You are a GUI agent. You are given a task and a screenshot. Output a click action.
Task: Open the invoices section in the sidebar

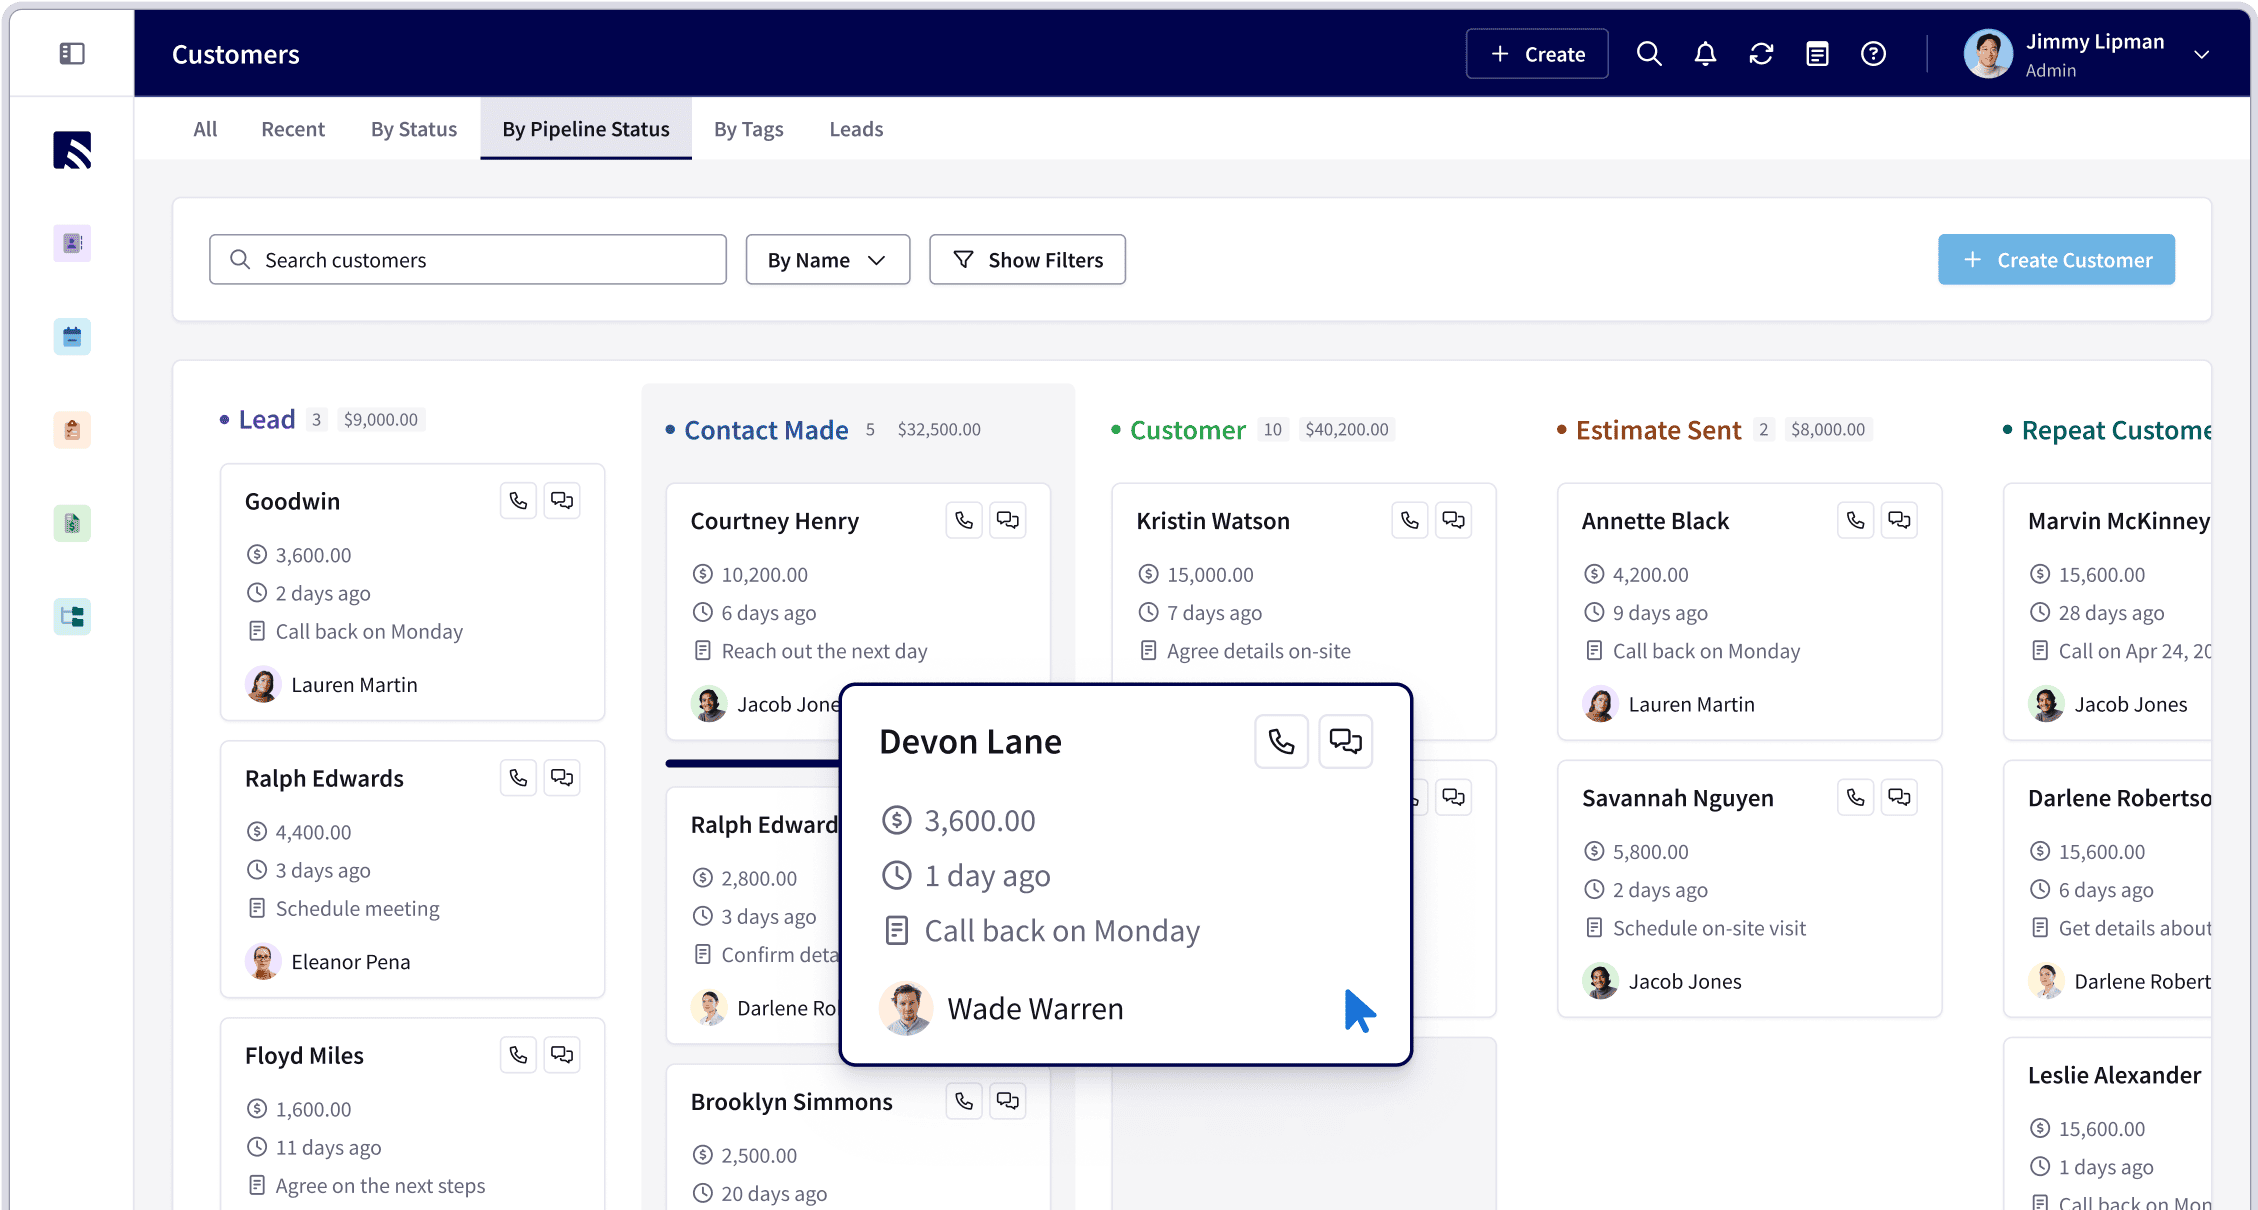pos(71,522)
